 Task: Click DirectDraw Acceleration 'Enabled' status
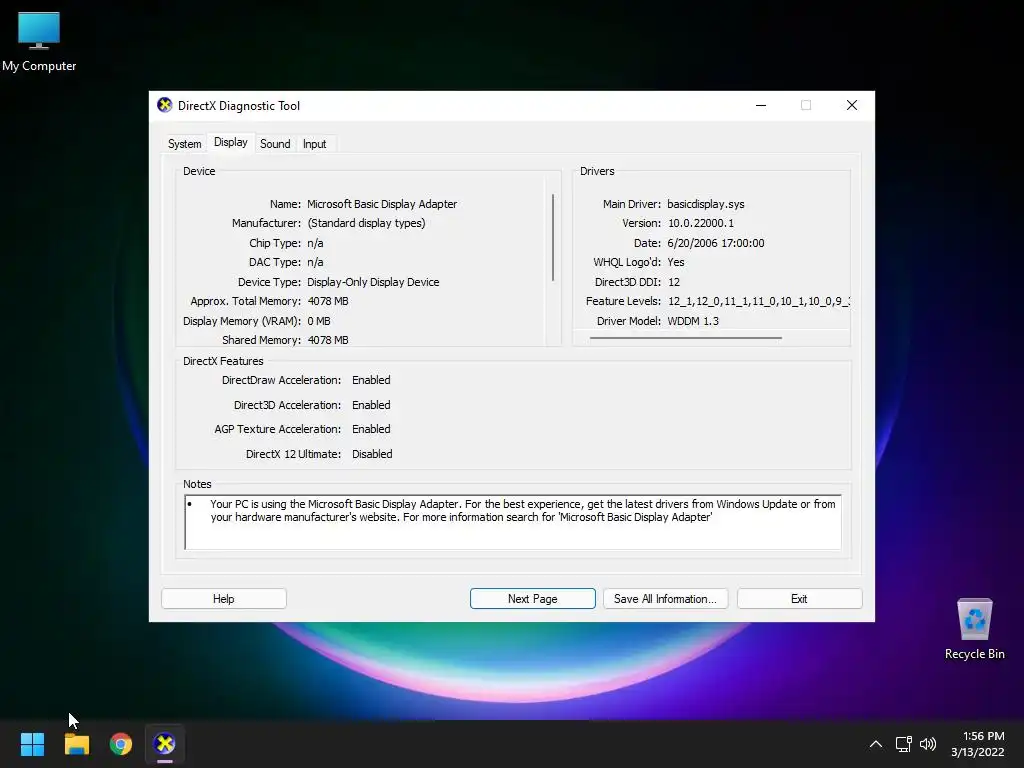coord(371,380)
